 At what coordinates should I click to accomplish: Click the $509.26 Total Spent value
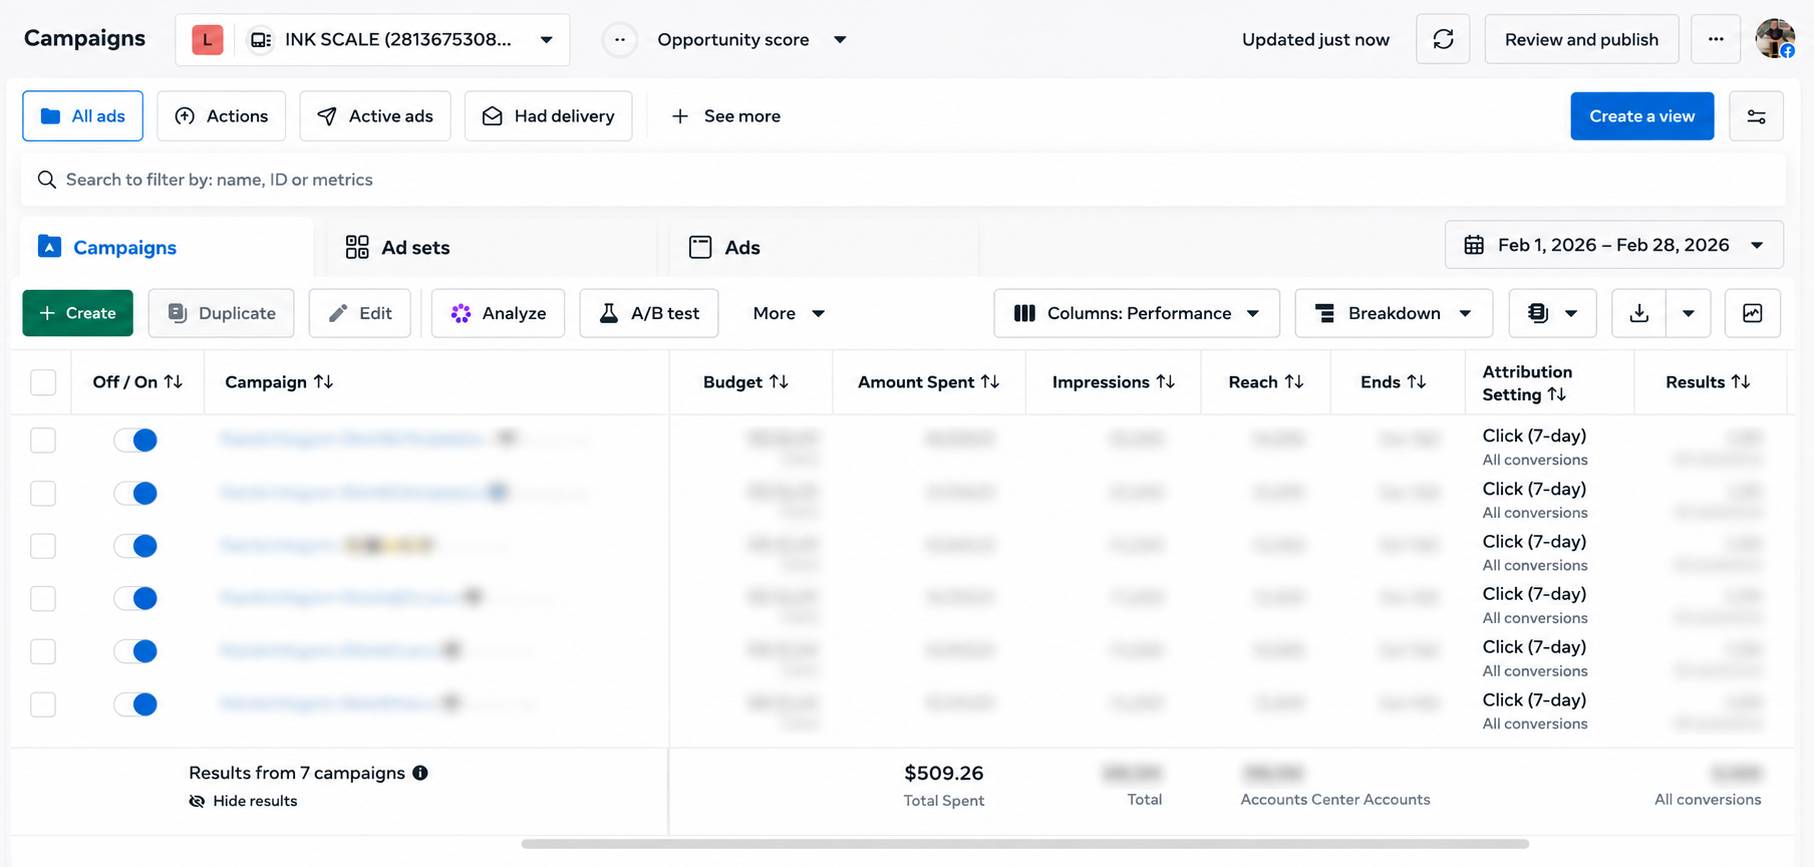pyautogui.click(x=944, y=773)
